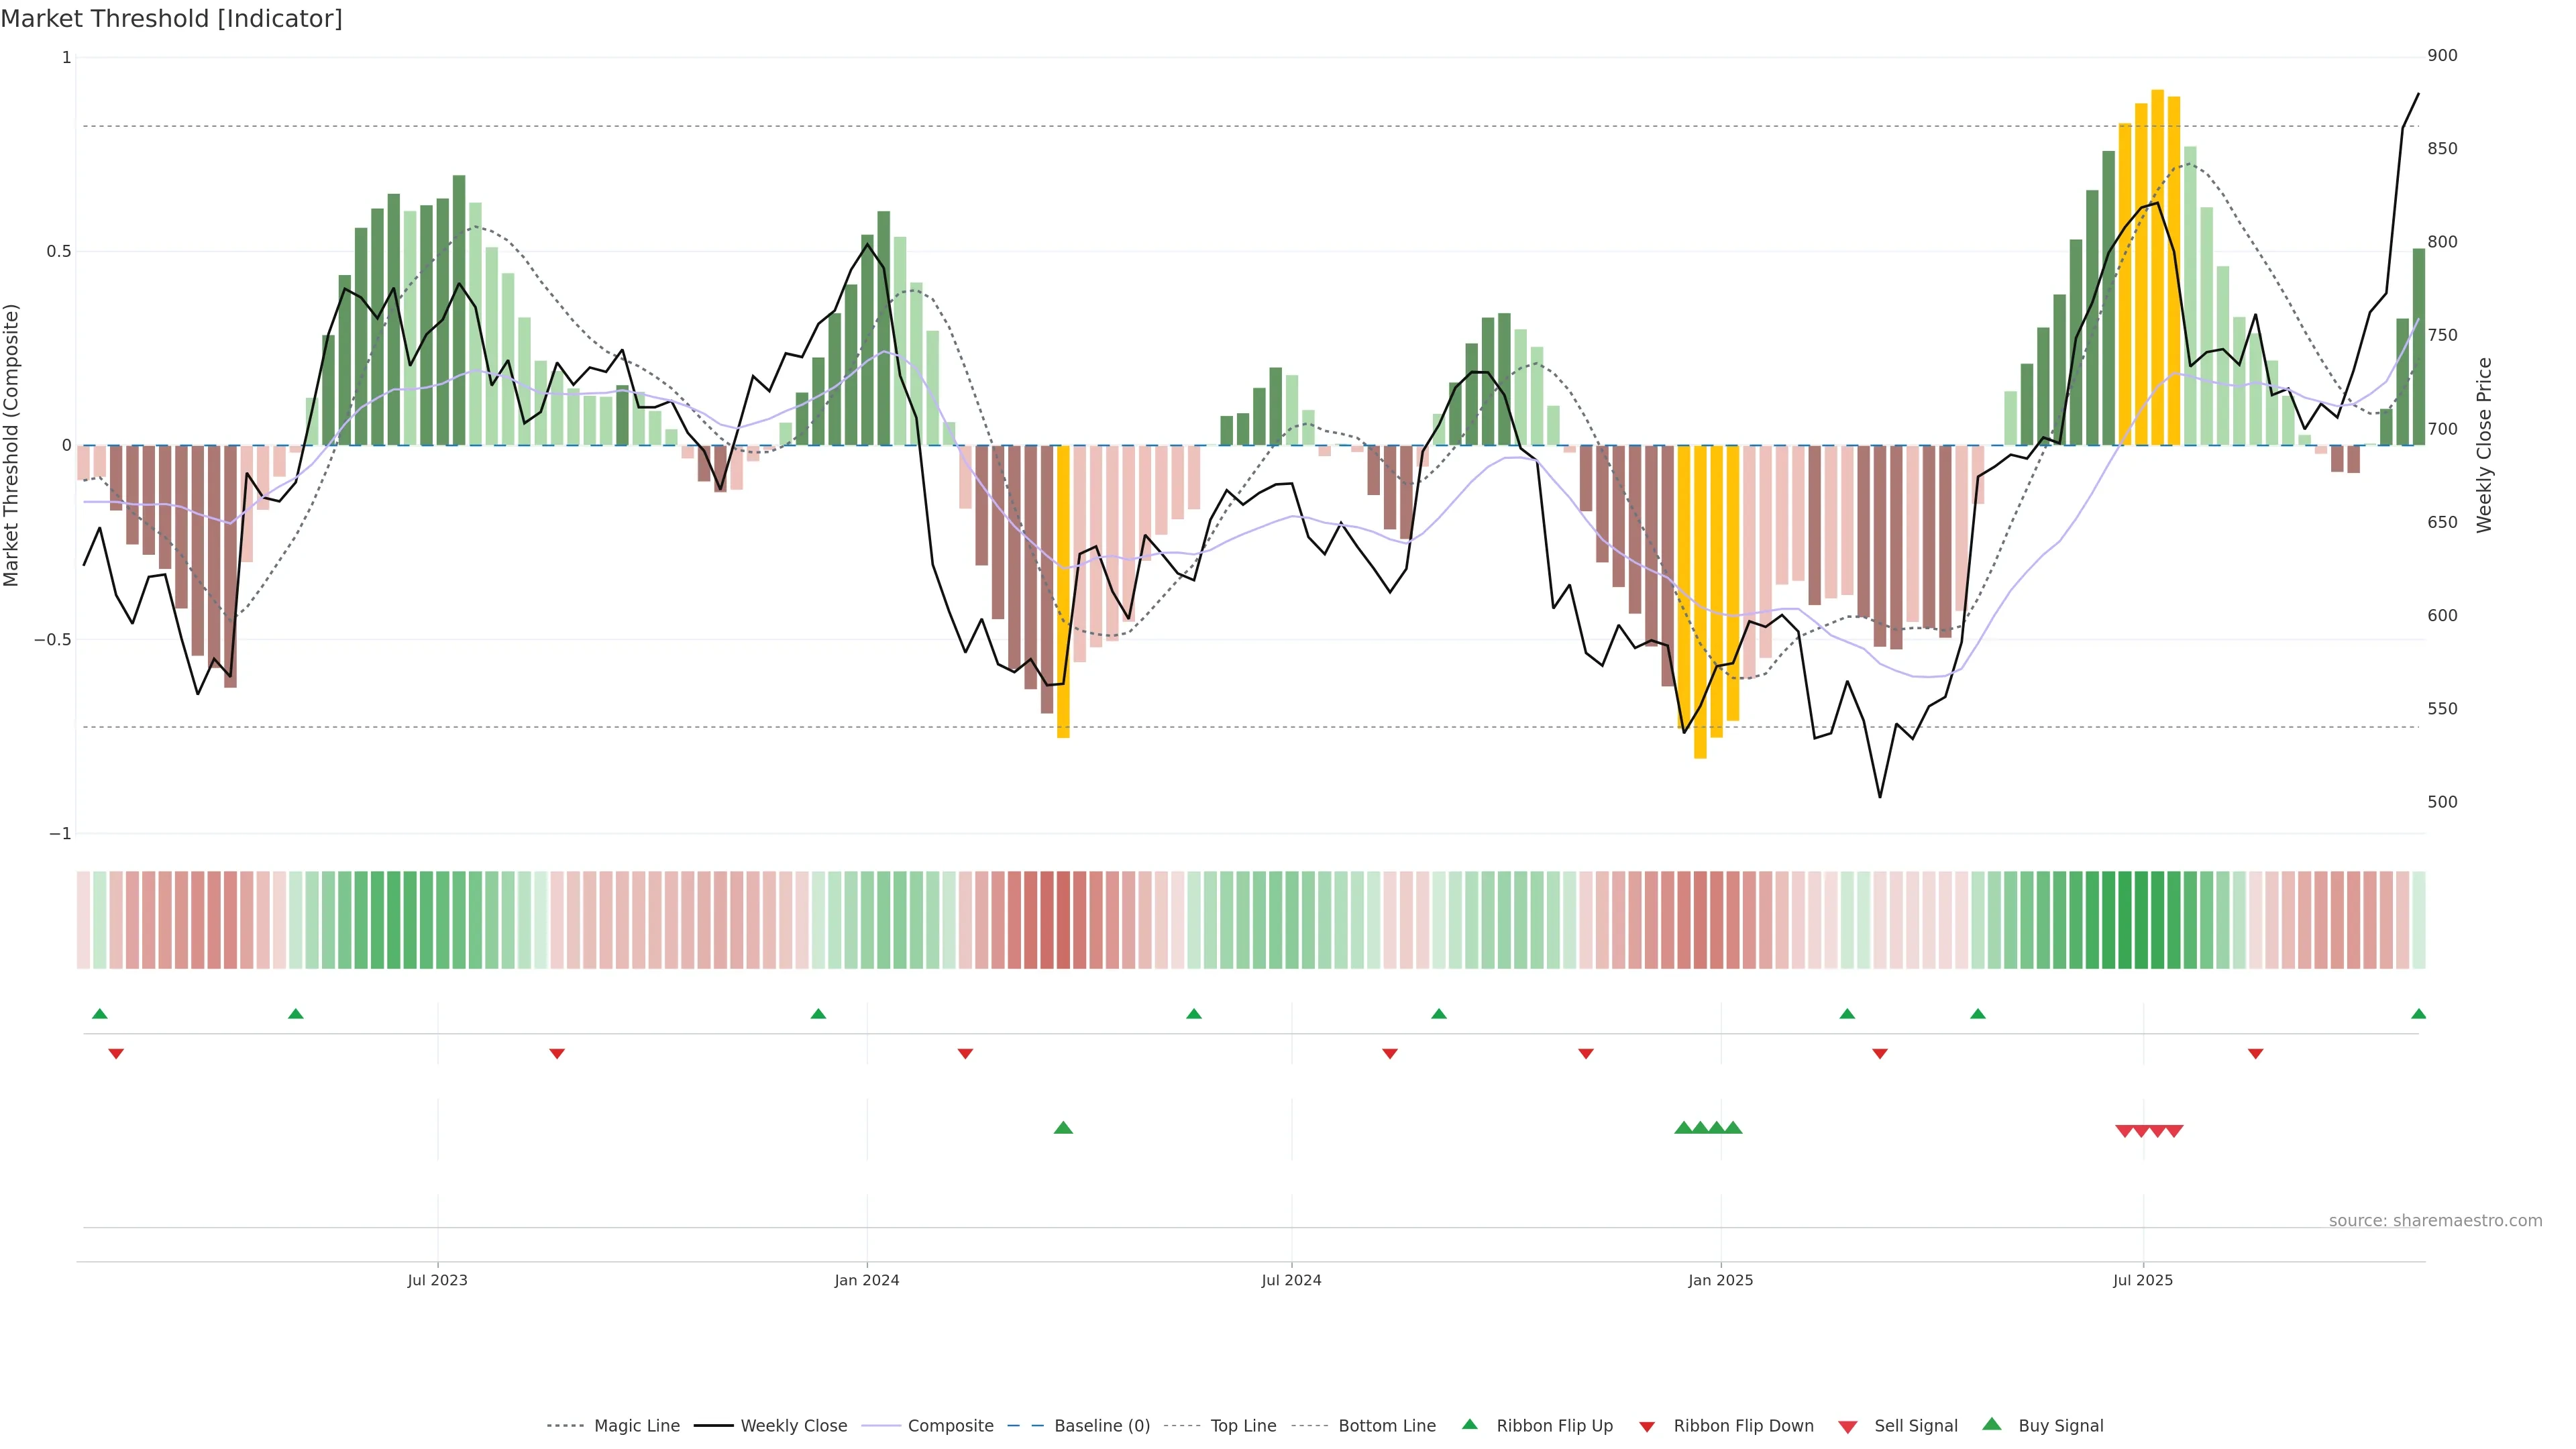The width and height of the screenshot is (2576, 1449).
Task: Hide the Composite line via legend
Action: (x=950, y=1426)
